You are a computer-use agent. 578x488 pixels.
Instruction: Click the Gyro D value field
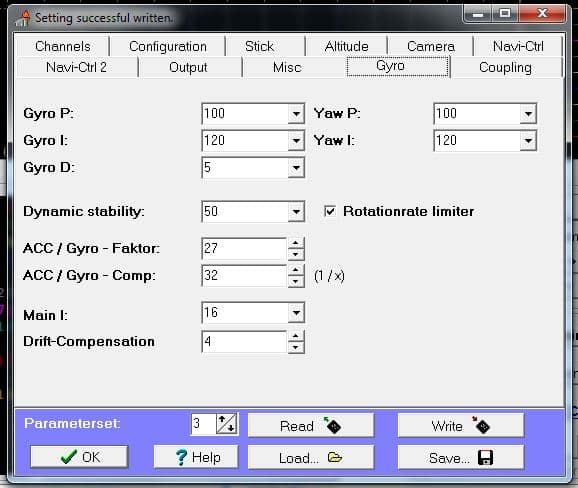click(245, 168)
